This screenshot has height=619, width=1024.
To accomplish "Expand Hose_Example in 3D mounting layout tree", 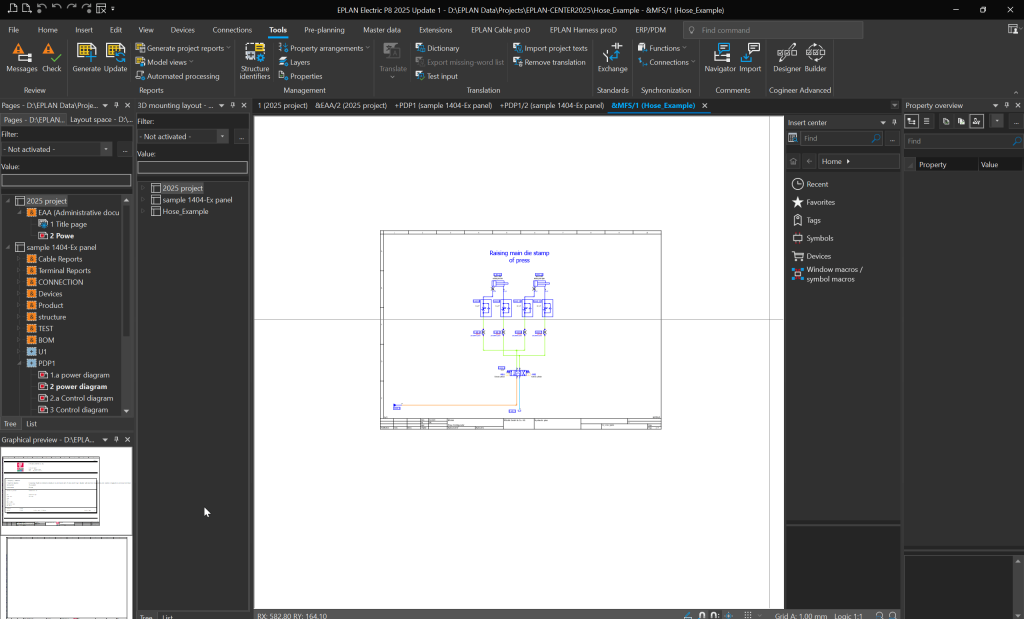I will click(x=143, y=212).
